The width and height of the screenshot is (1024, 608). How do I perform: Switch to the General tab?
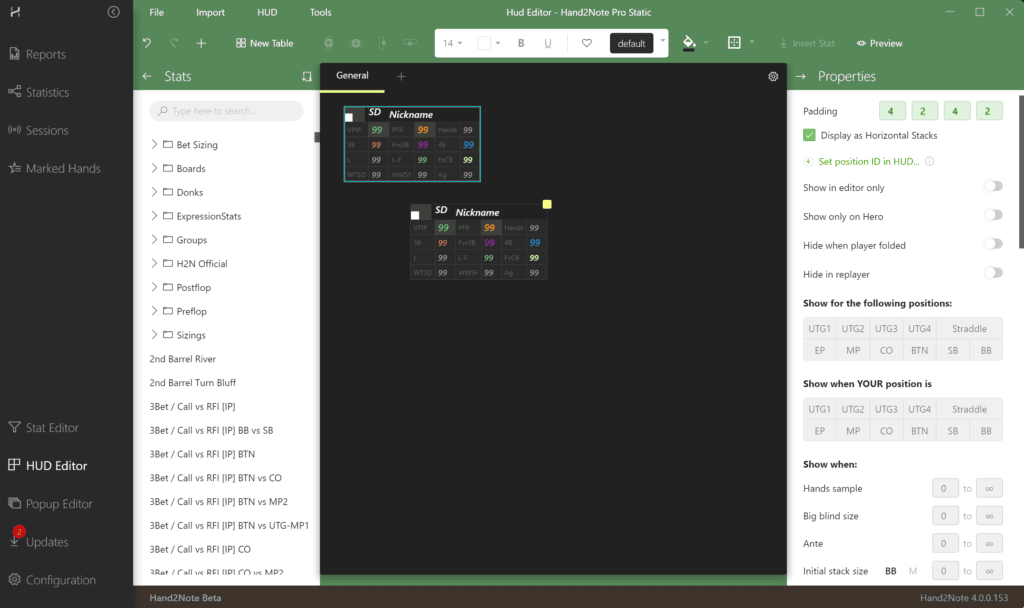[x=352, y=76]
